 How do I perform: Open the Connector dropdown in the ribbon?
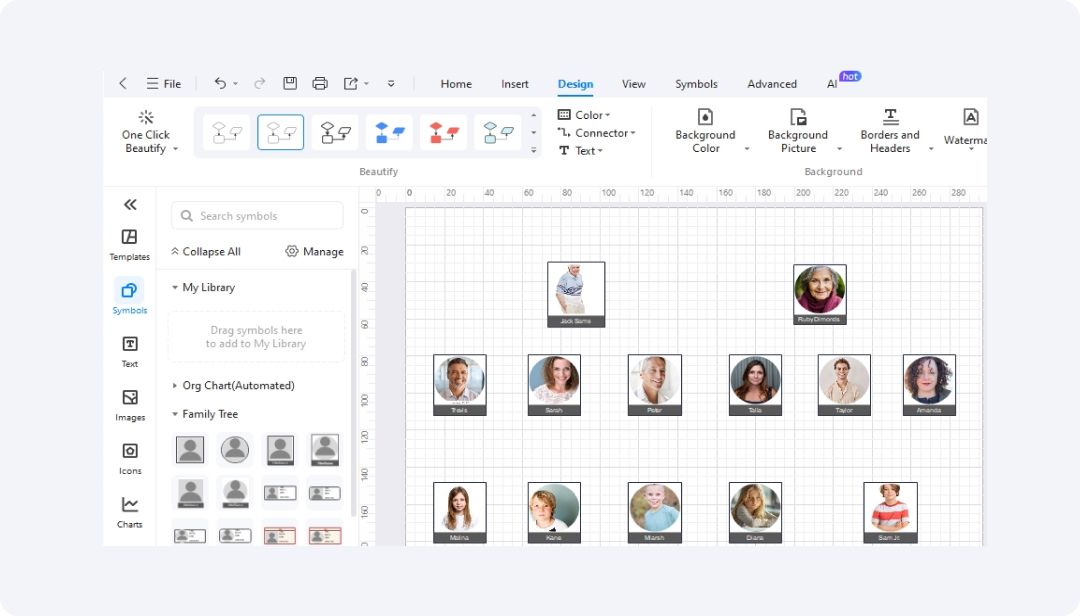[596, 133]
